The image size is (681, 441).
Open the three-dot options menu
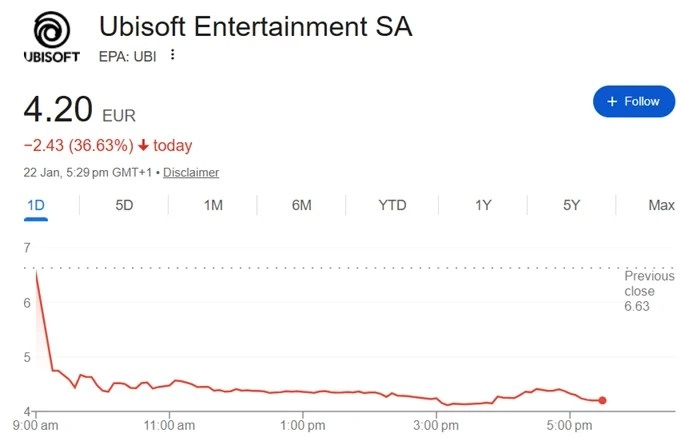click(x=172, y=56)
